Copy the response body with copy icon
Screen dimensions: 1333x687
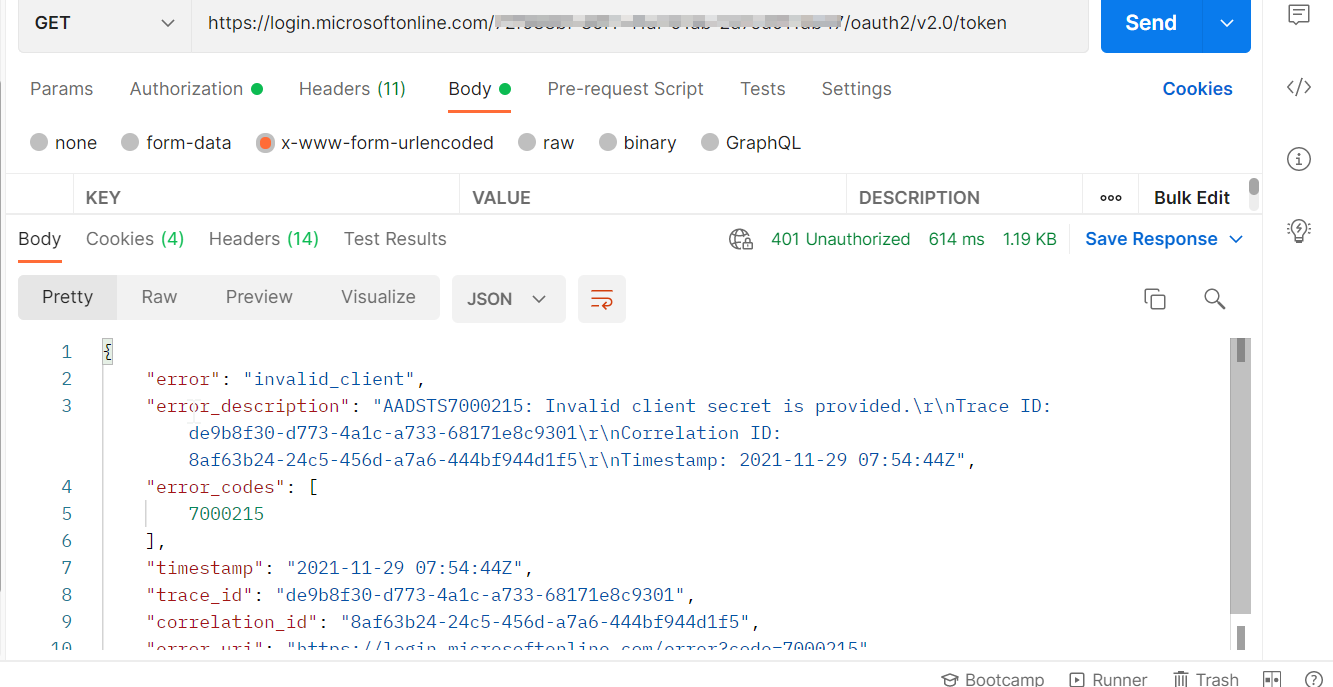tap(1155, 299)
